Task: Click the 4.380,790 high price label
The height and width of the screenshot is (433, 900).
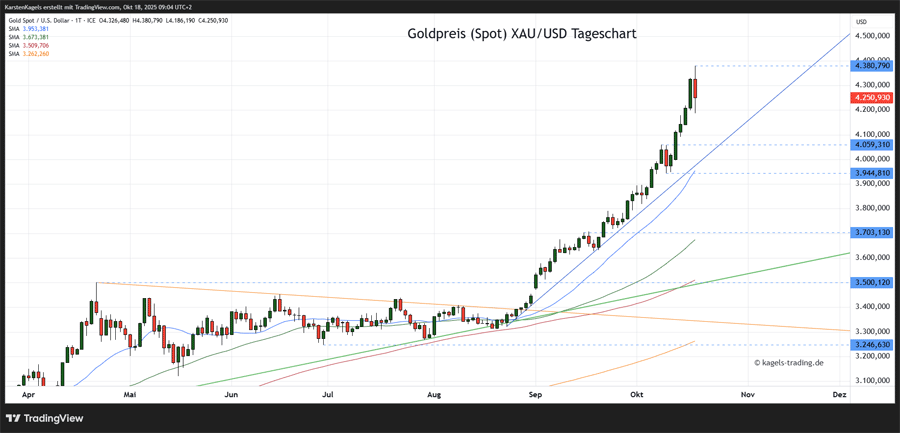Action: (869, 66)
